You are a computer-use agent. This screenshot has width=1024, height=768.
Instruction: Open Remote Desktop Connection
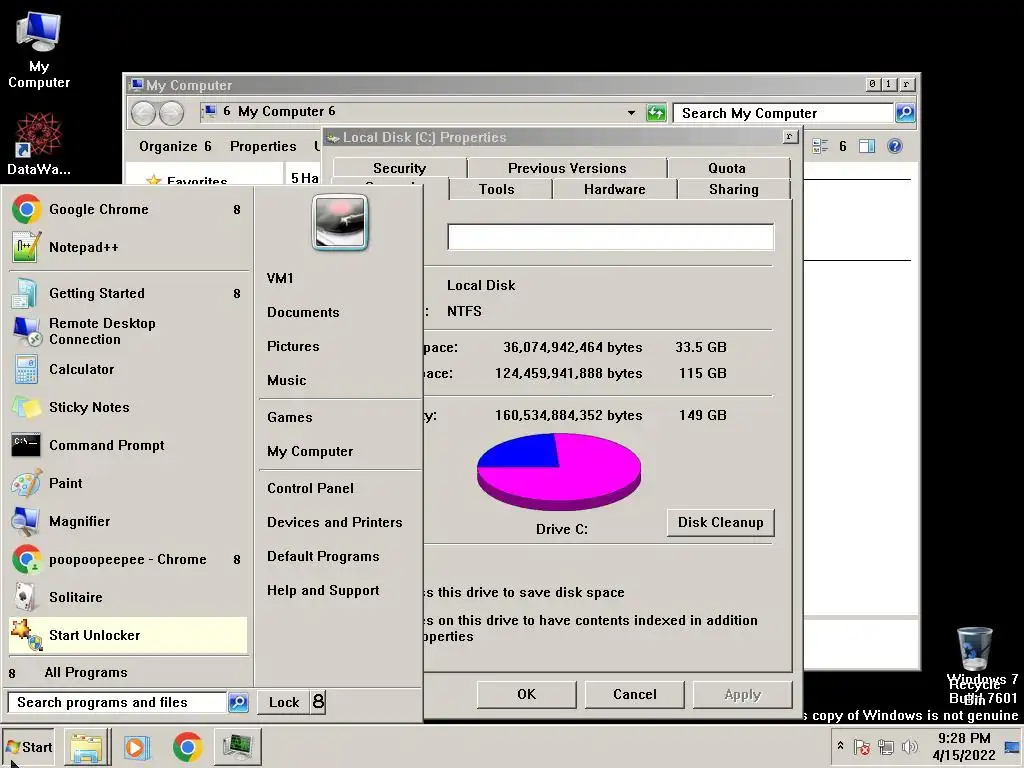[x=128, y=331]
